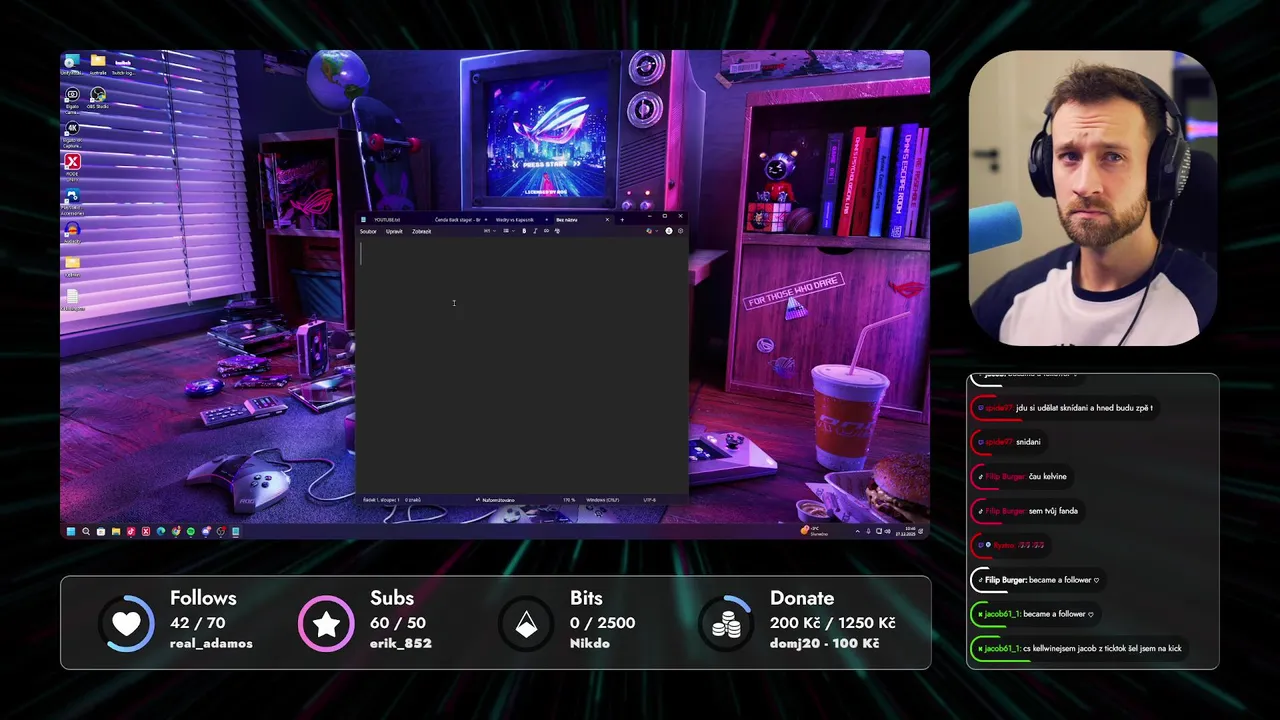This screenshot has width=1280, height=720.
Task: Click inside the Notepad text area
Action: click(522, 365)
